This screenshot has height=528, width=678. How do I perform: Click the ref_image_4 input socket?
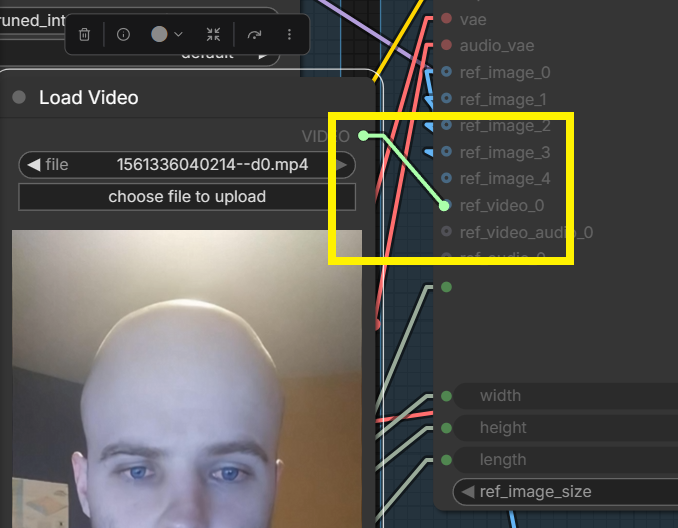[446, 178]
